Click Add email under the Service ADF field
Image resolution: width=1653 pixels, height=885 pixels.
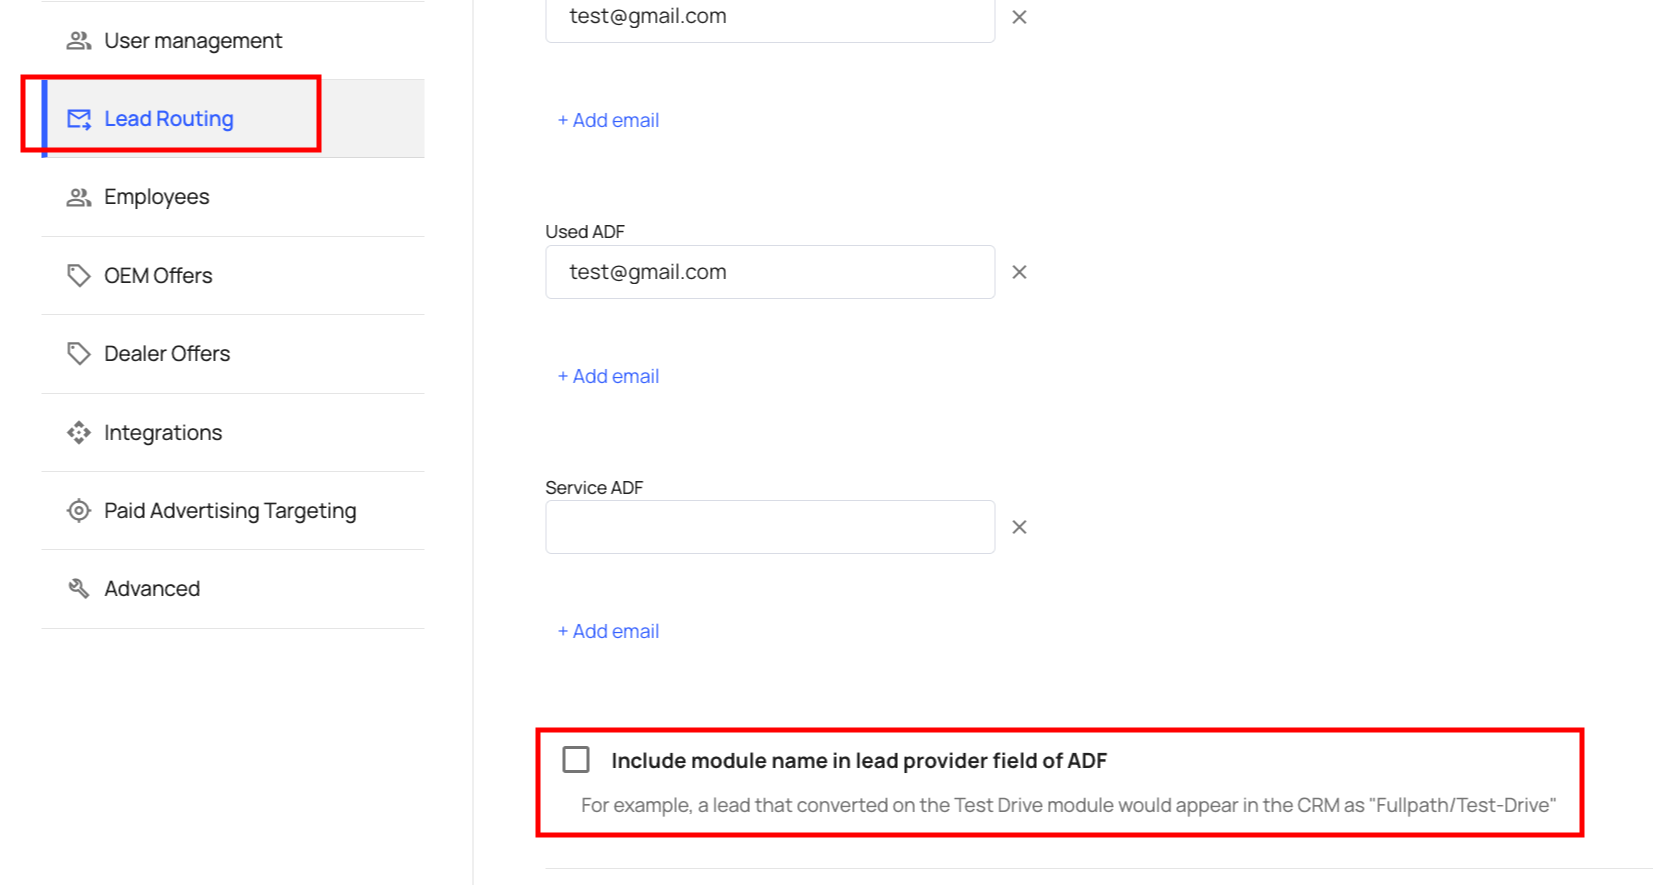click(608, 631)
